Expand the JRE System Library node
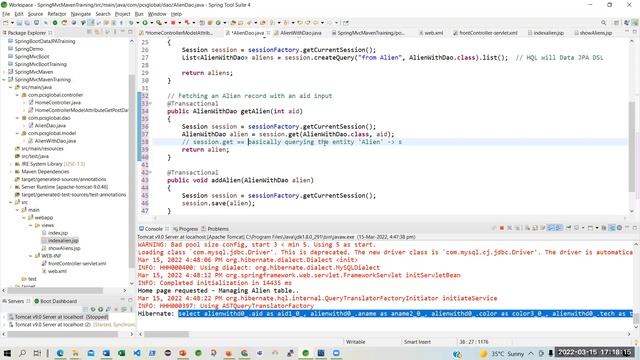Screen dimensions: 640x360 click(11, 164)
